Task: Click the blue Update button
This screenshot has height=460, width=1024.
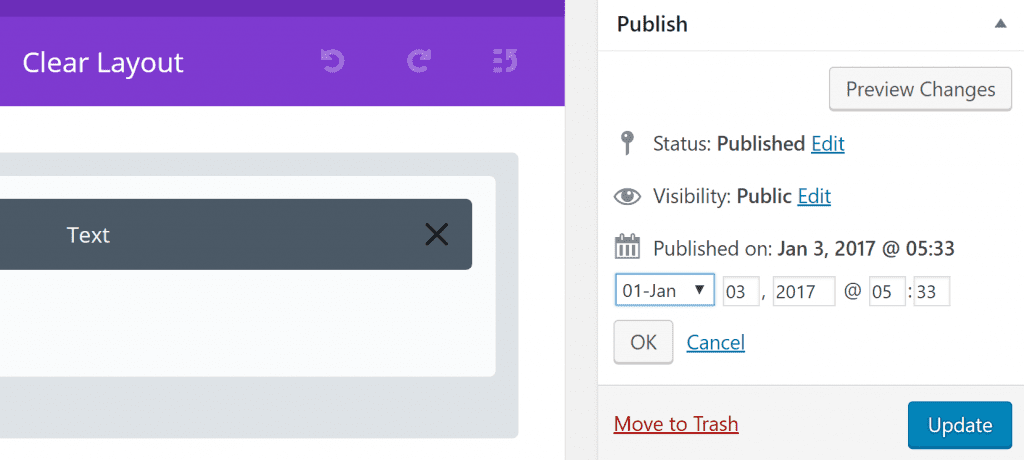Action: (x=960, y=425)
